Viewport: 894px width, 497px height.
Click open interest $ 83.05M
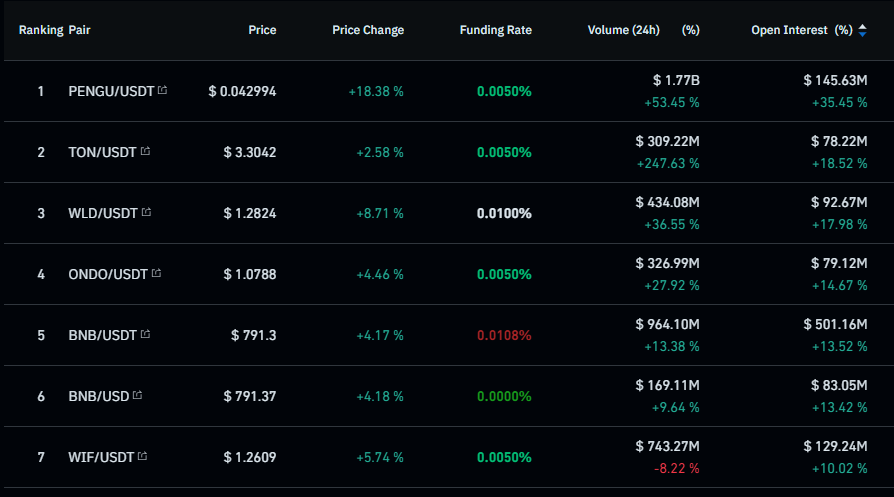click(x=839, y=385)
